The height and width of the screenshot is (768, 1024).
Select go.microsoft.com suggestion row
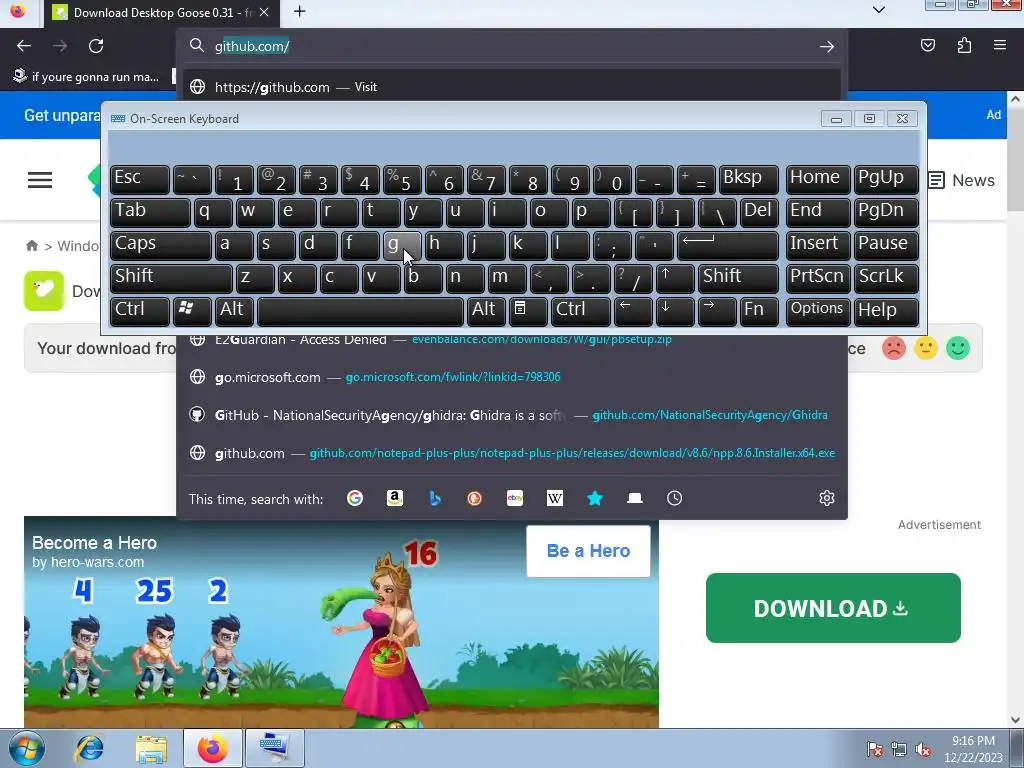point(512,377)
